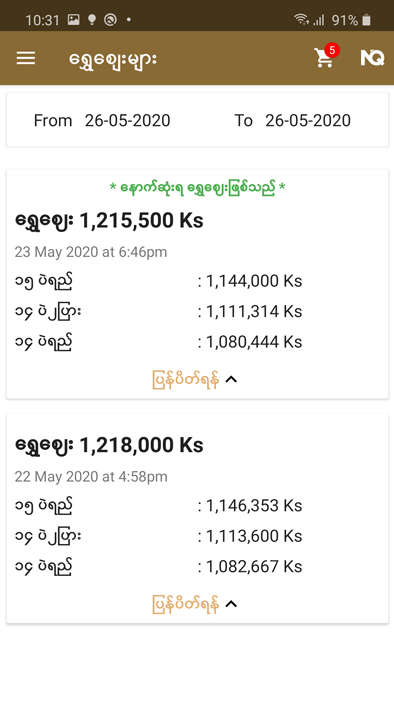Tap the cellular signal strength icon
This screenshot has height=703, width=394.
click(319, 20)
